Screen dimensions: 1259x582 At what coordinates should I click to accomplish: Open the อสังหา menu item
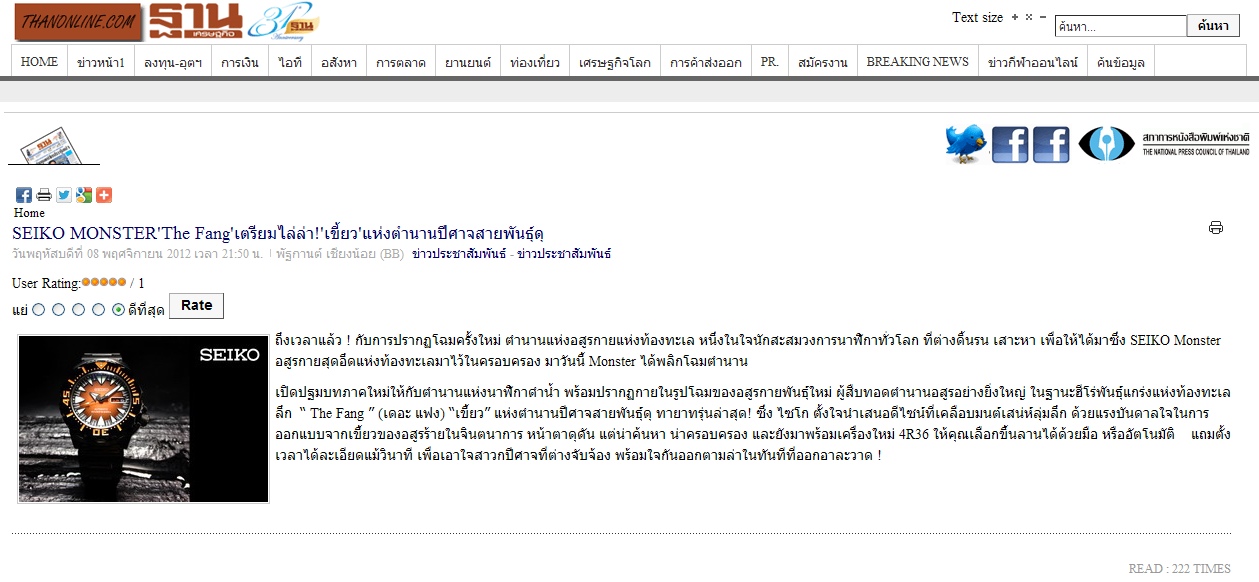tap(339, 61)
